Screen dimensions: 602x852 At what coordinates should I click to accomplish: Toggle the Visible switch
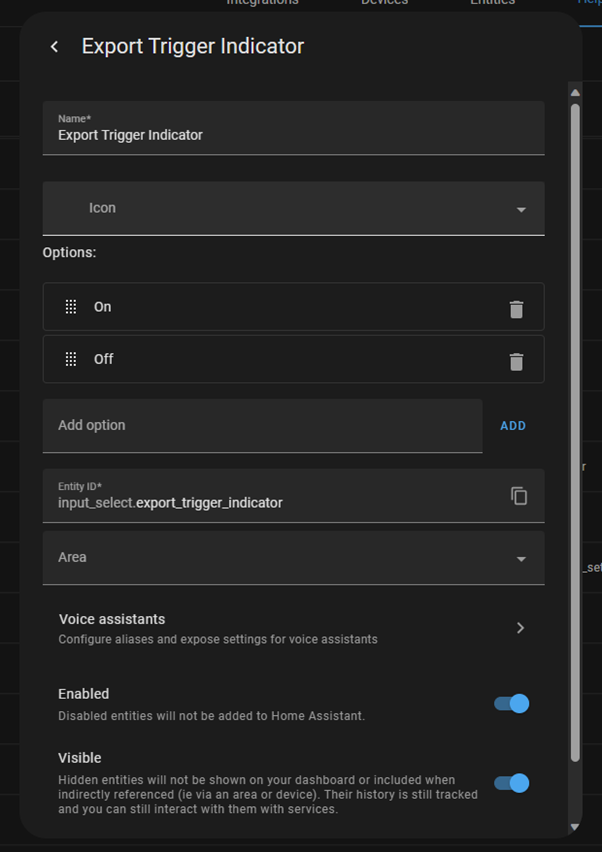pos(511,783)
